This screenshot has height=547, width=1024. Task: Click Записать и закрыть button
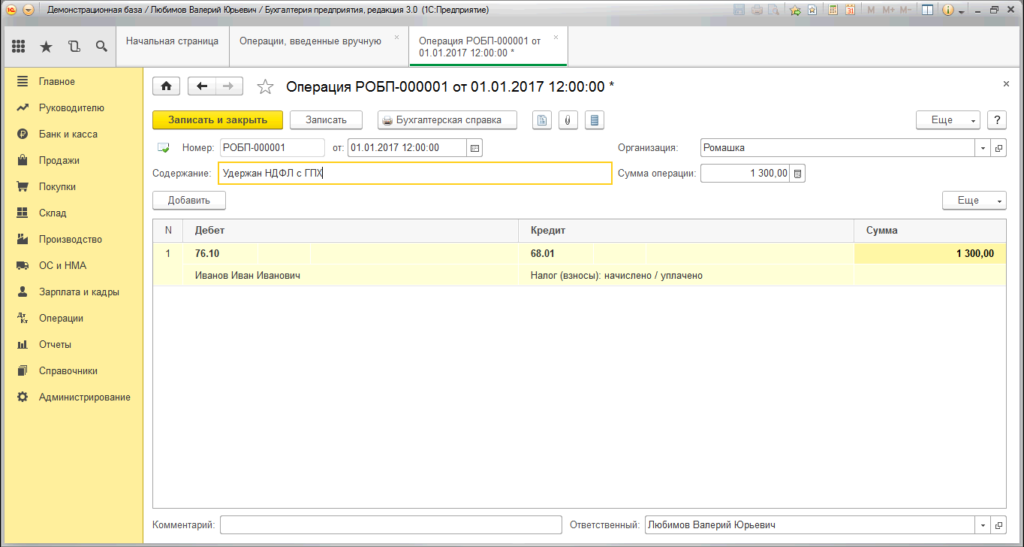(217, 120)
